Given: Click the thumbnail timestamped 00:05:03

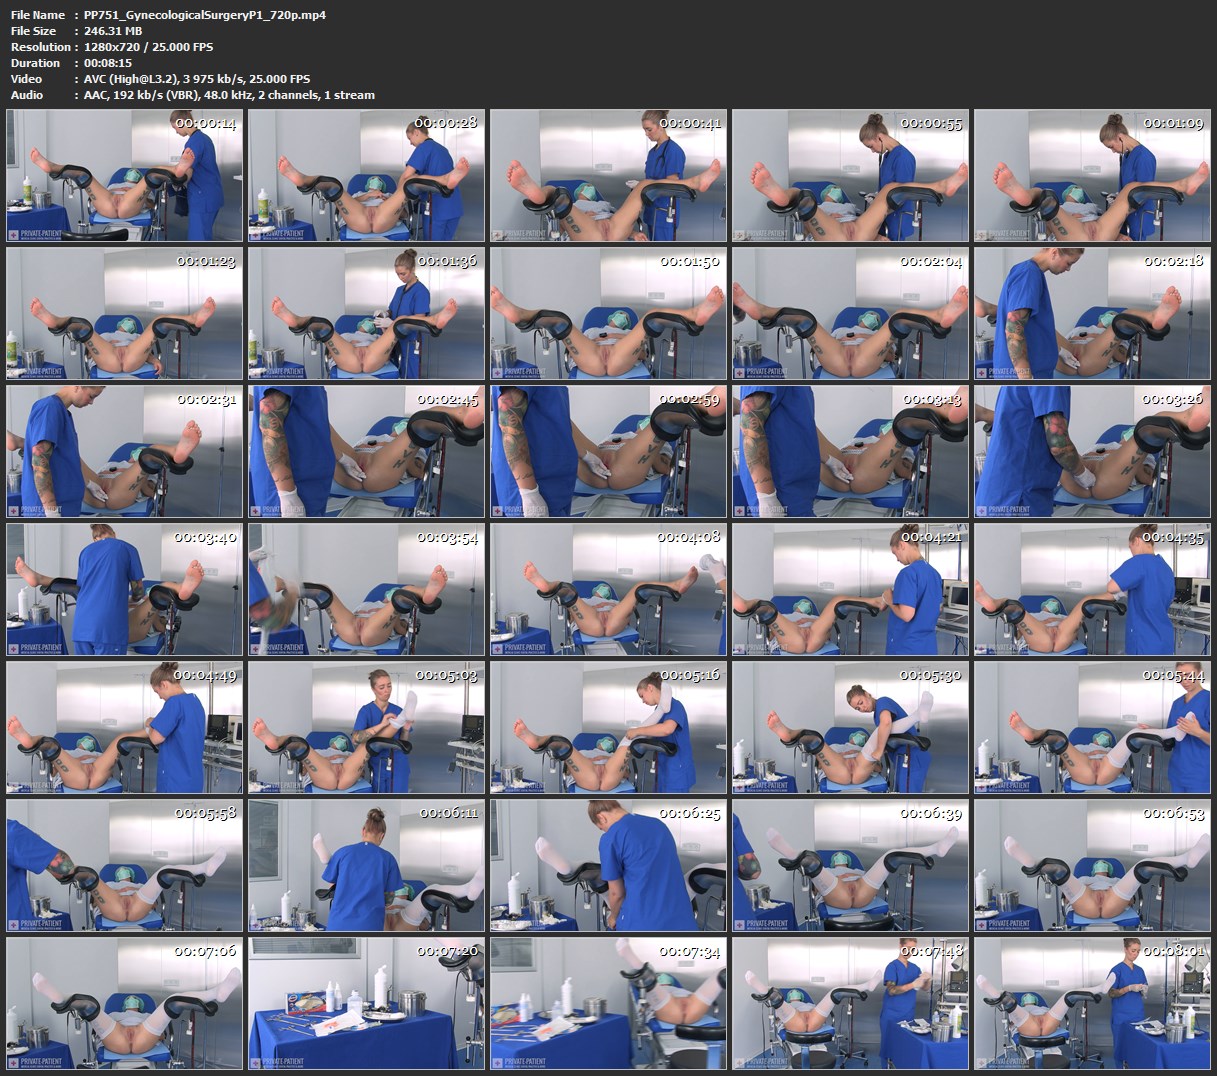Looking at the screenshot, I should (366, 727).
